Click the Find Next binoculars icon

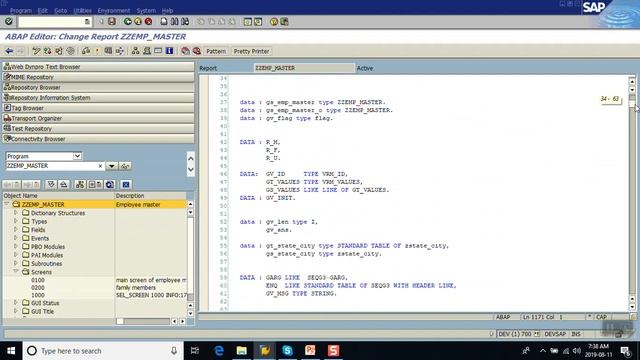coord(185,21)
